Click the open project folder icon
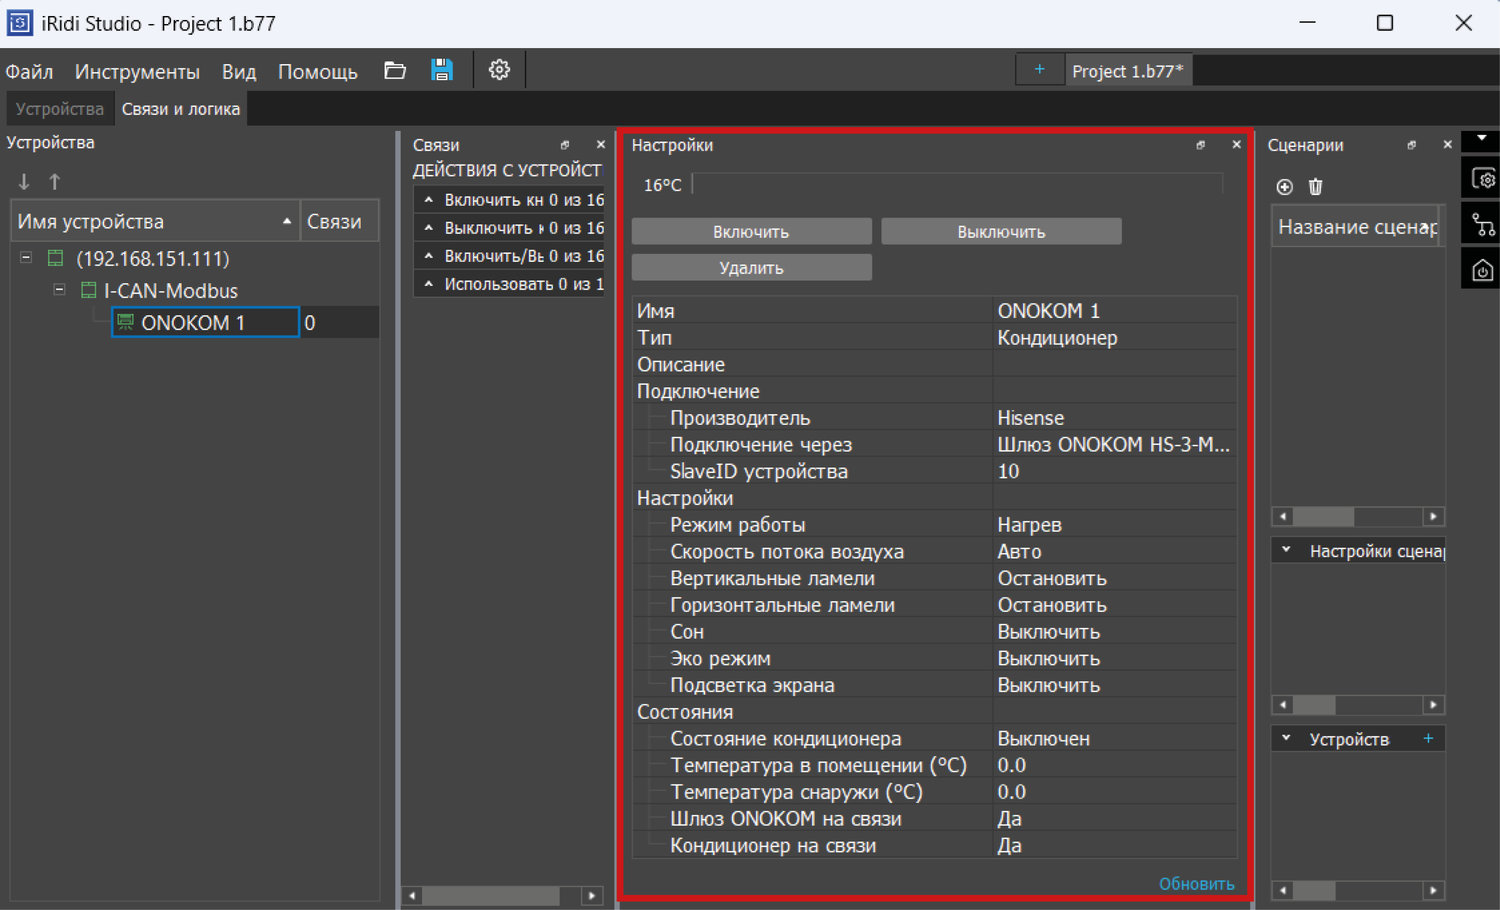 point(395,70)
